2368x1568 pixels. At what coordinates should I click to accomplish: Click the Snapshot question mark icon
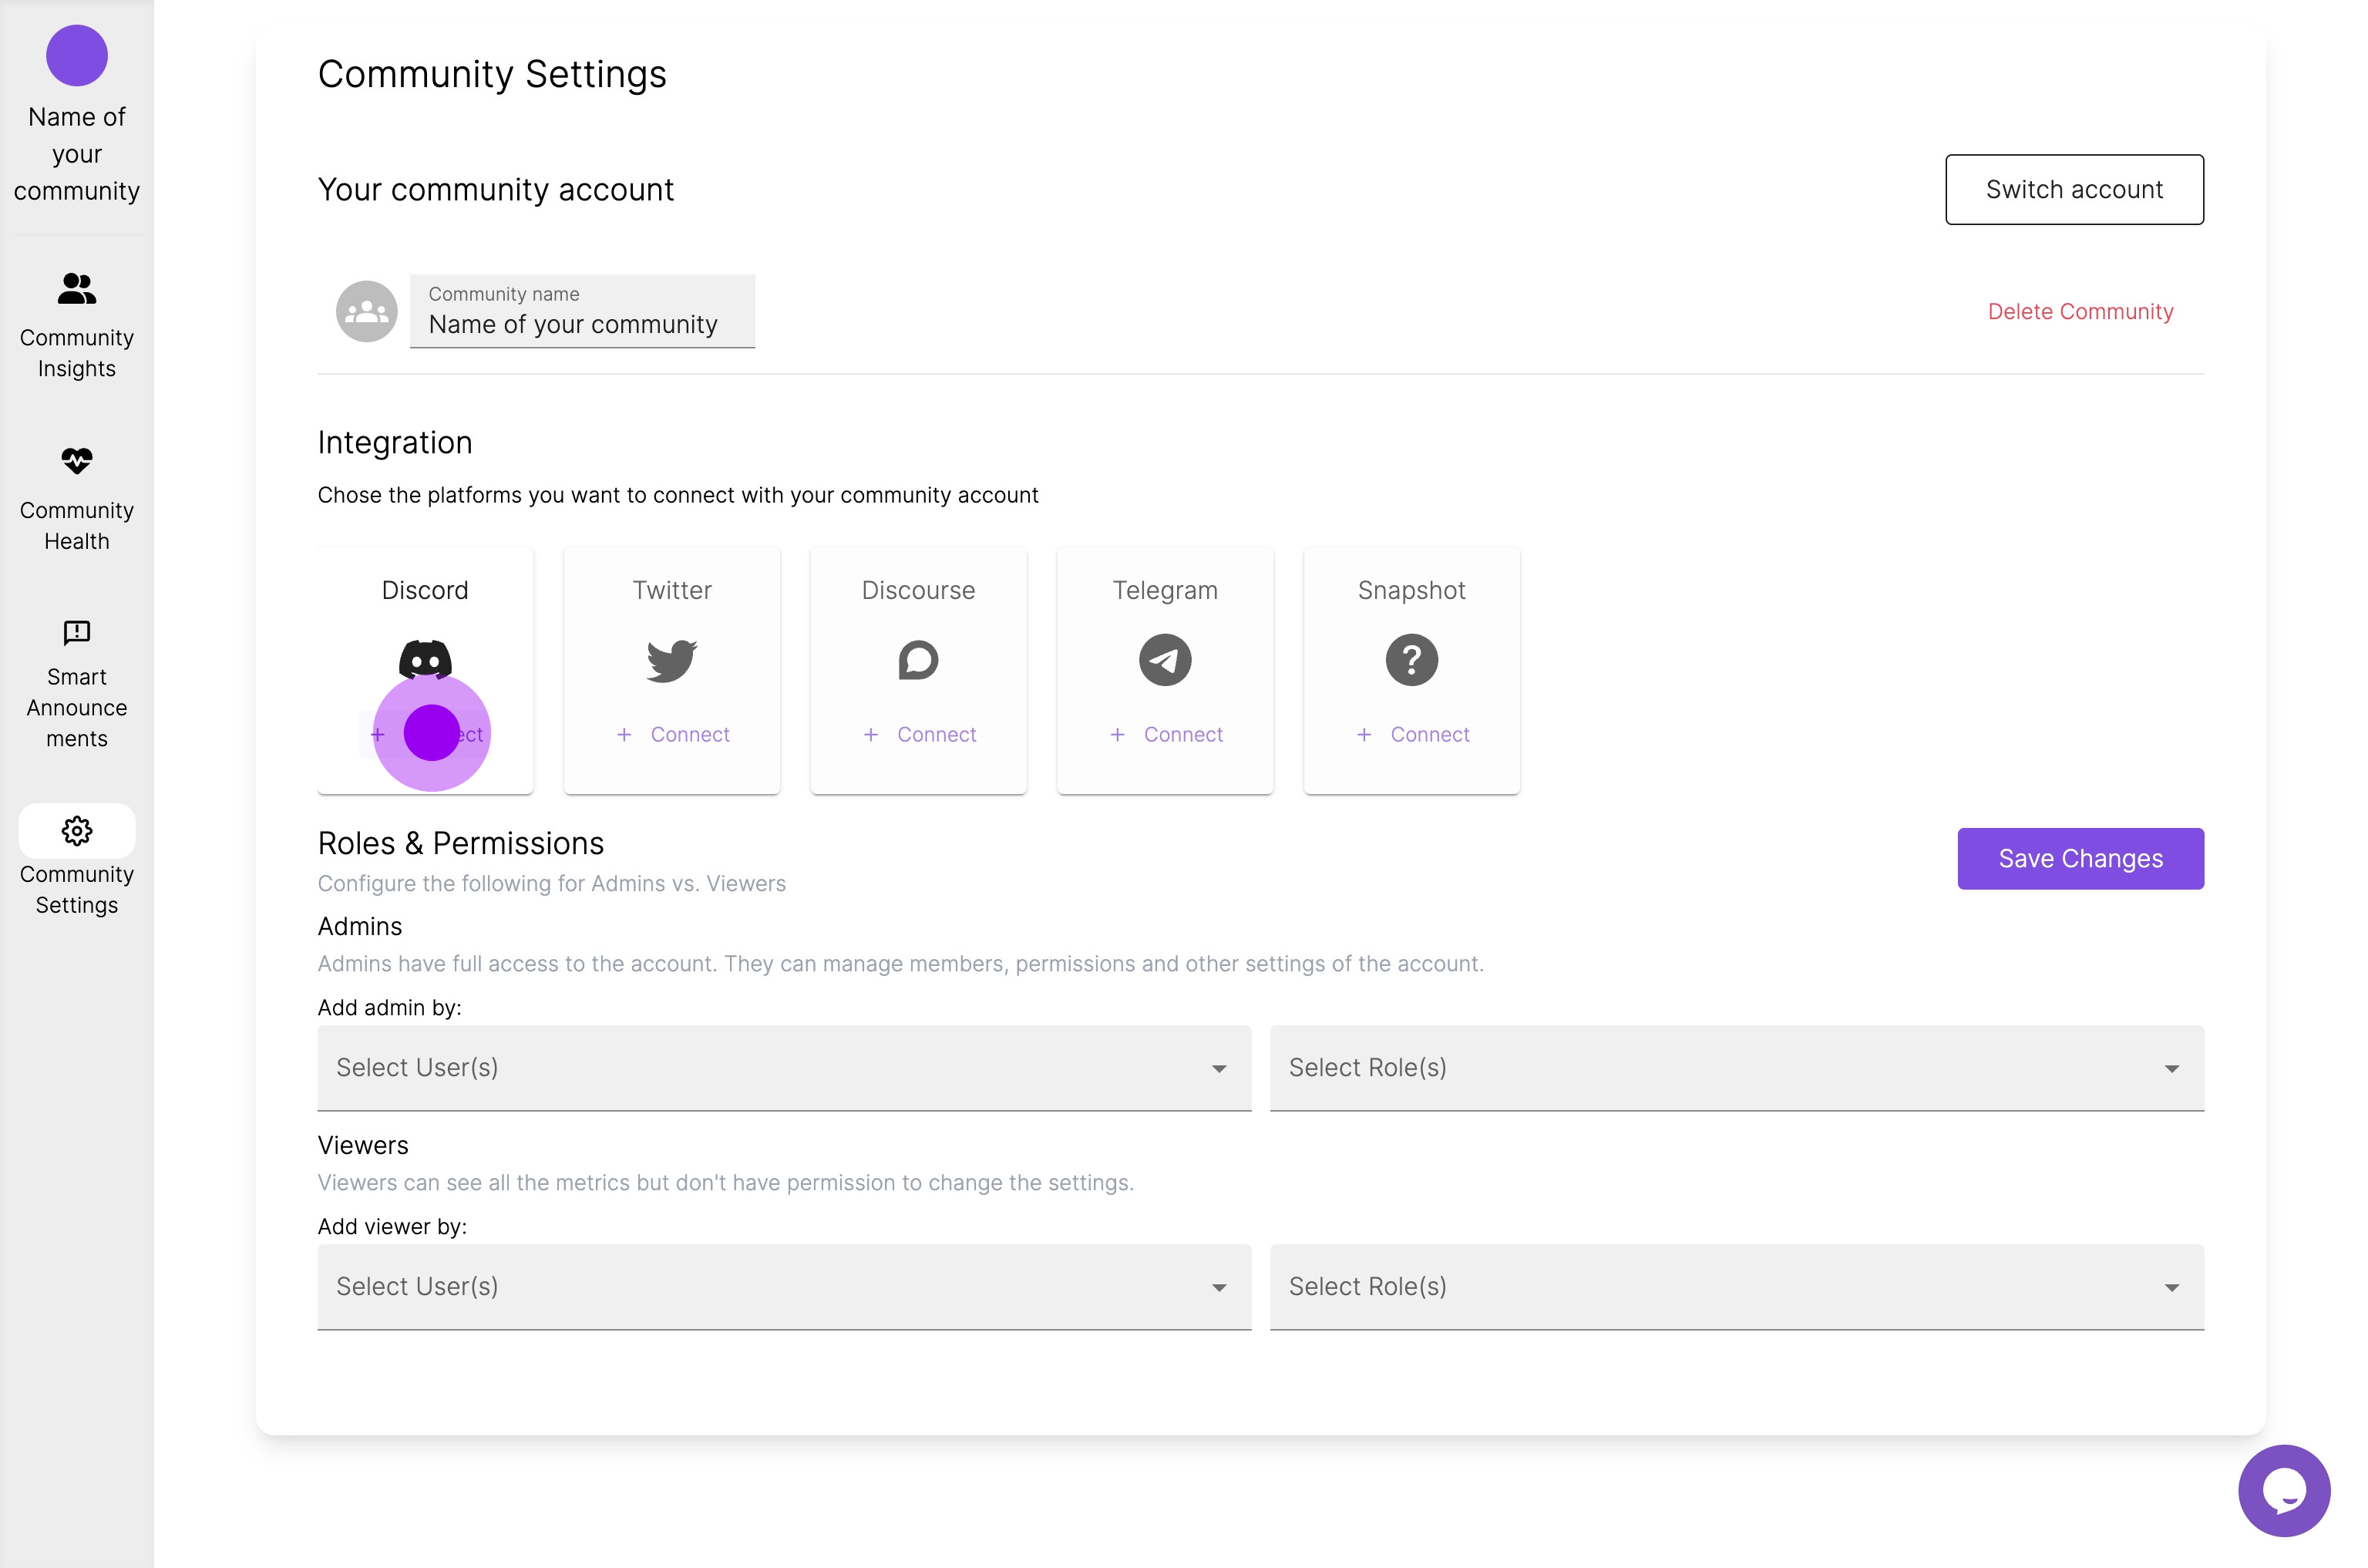tap(1411, 660)
